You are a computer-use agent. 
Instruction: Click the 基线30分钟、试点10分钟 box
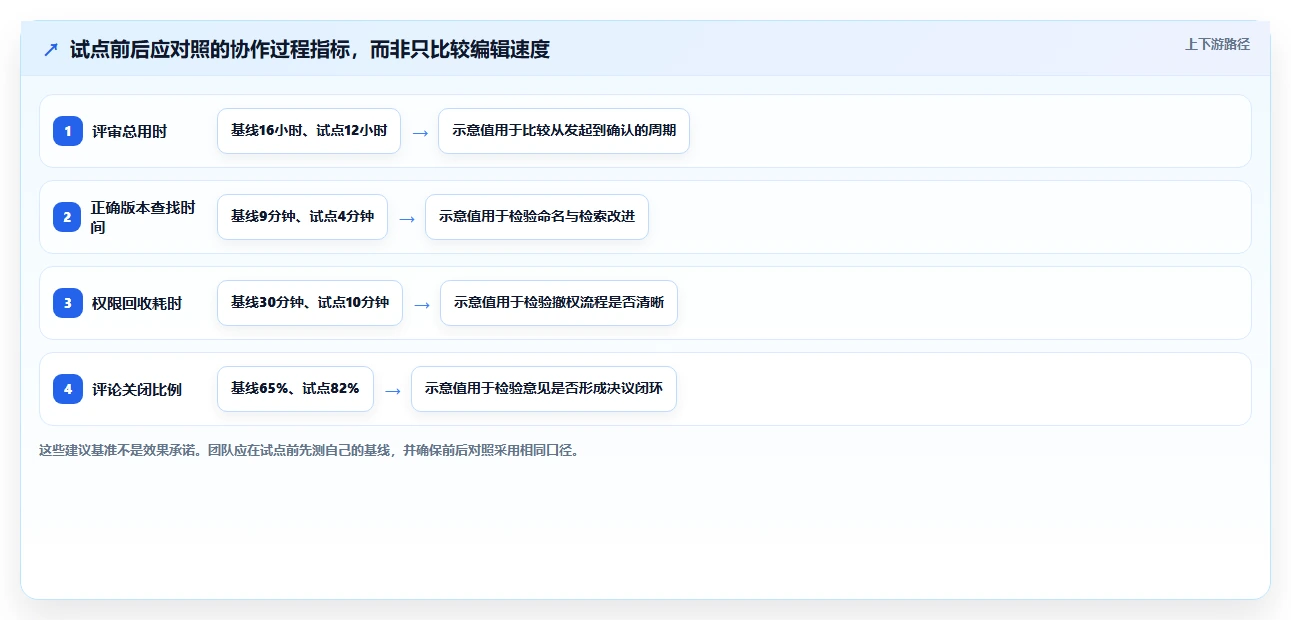(310, 303)
